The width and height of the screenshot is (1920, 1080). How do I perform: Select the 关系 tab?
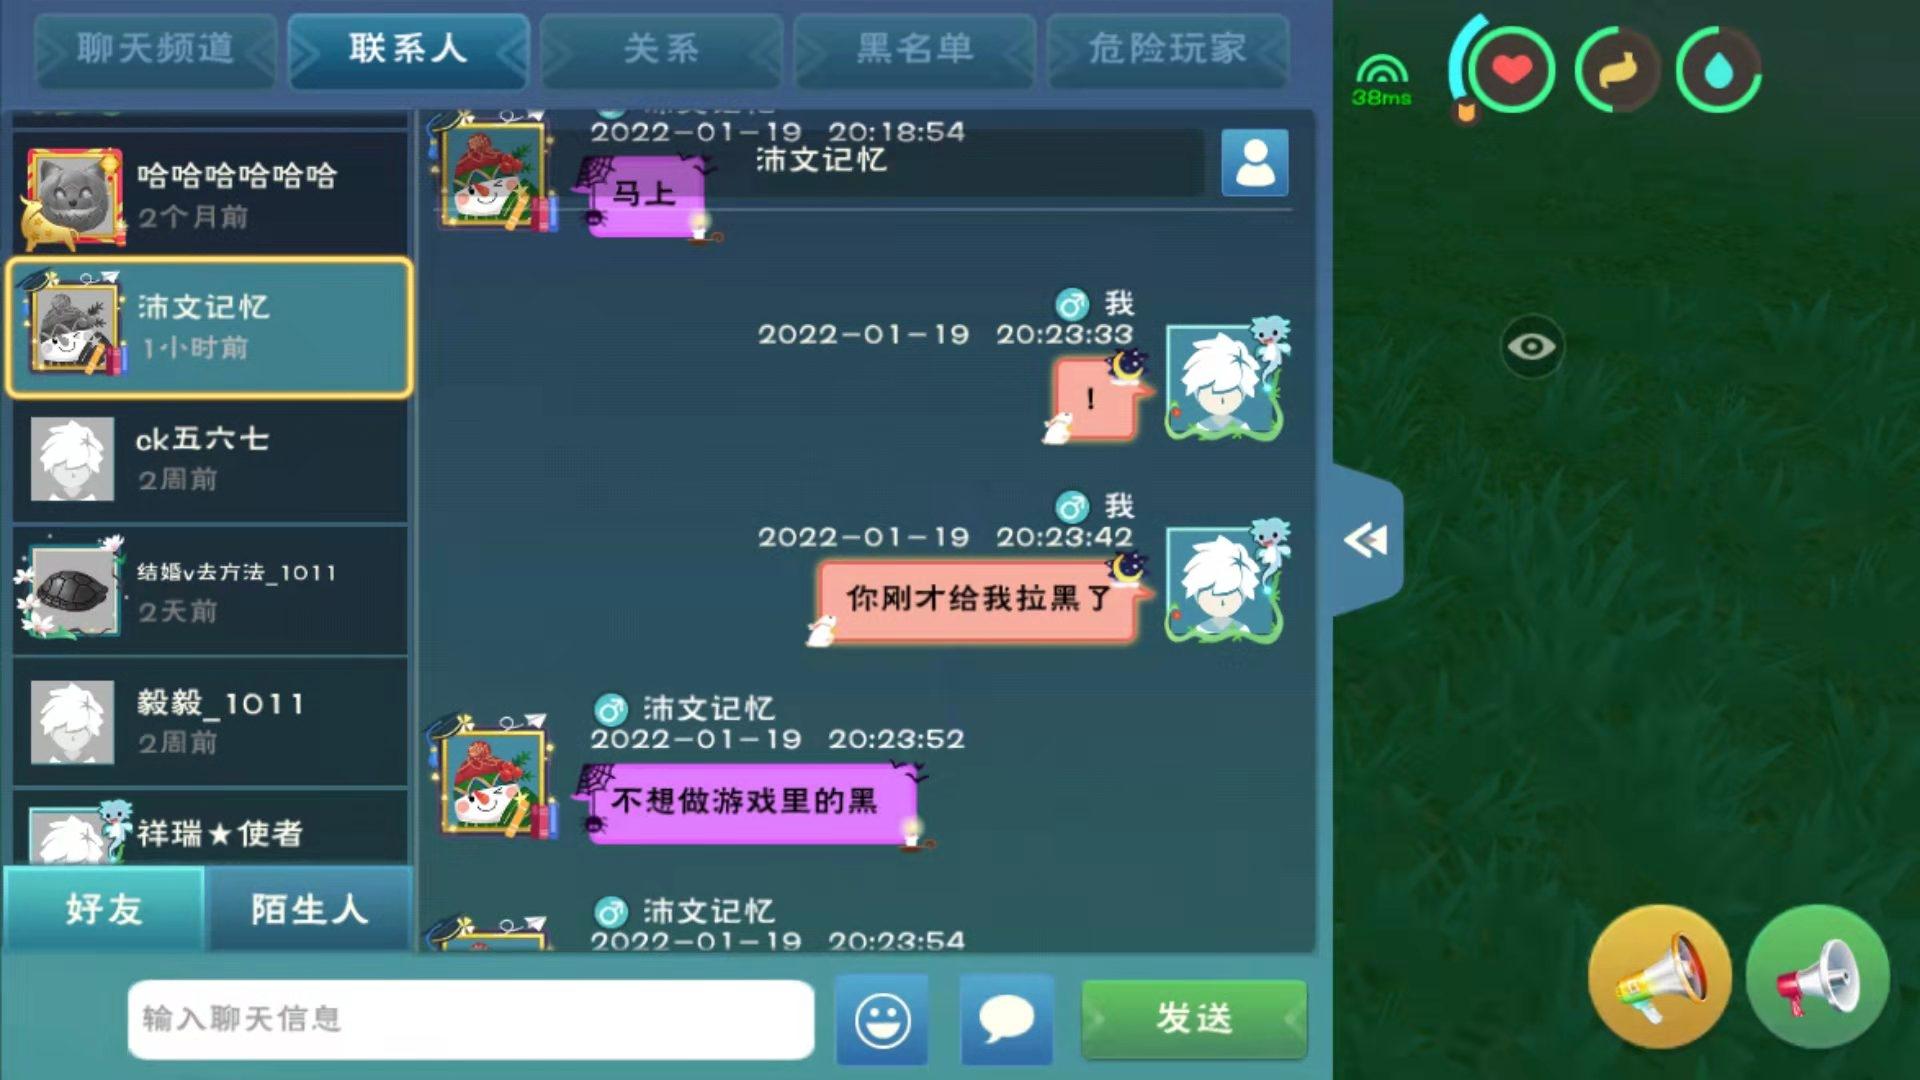[x=661, y=49]
